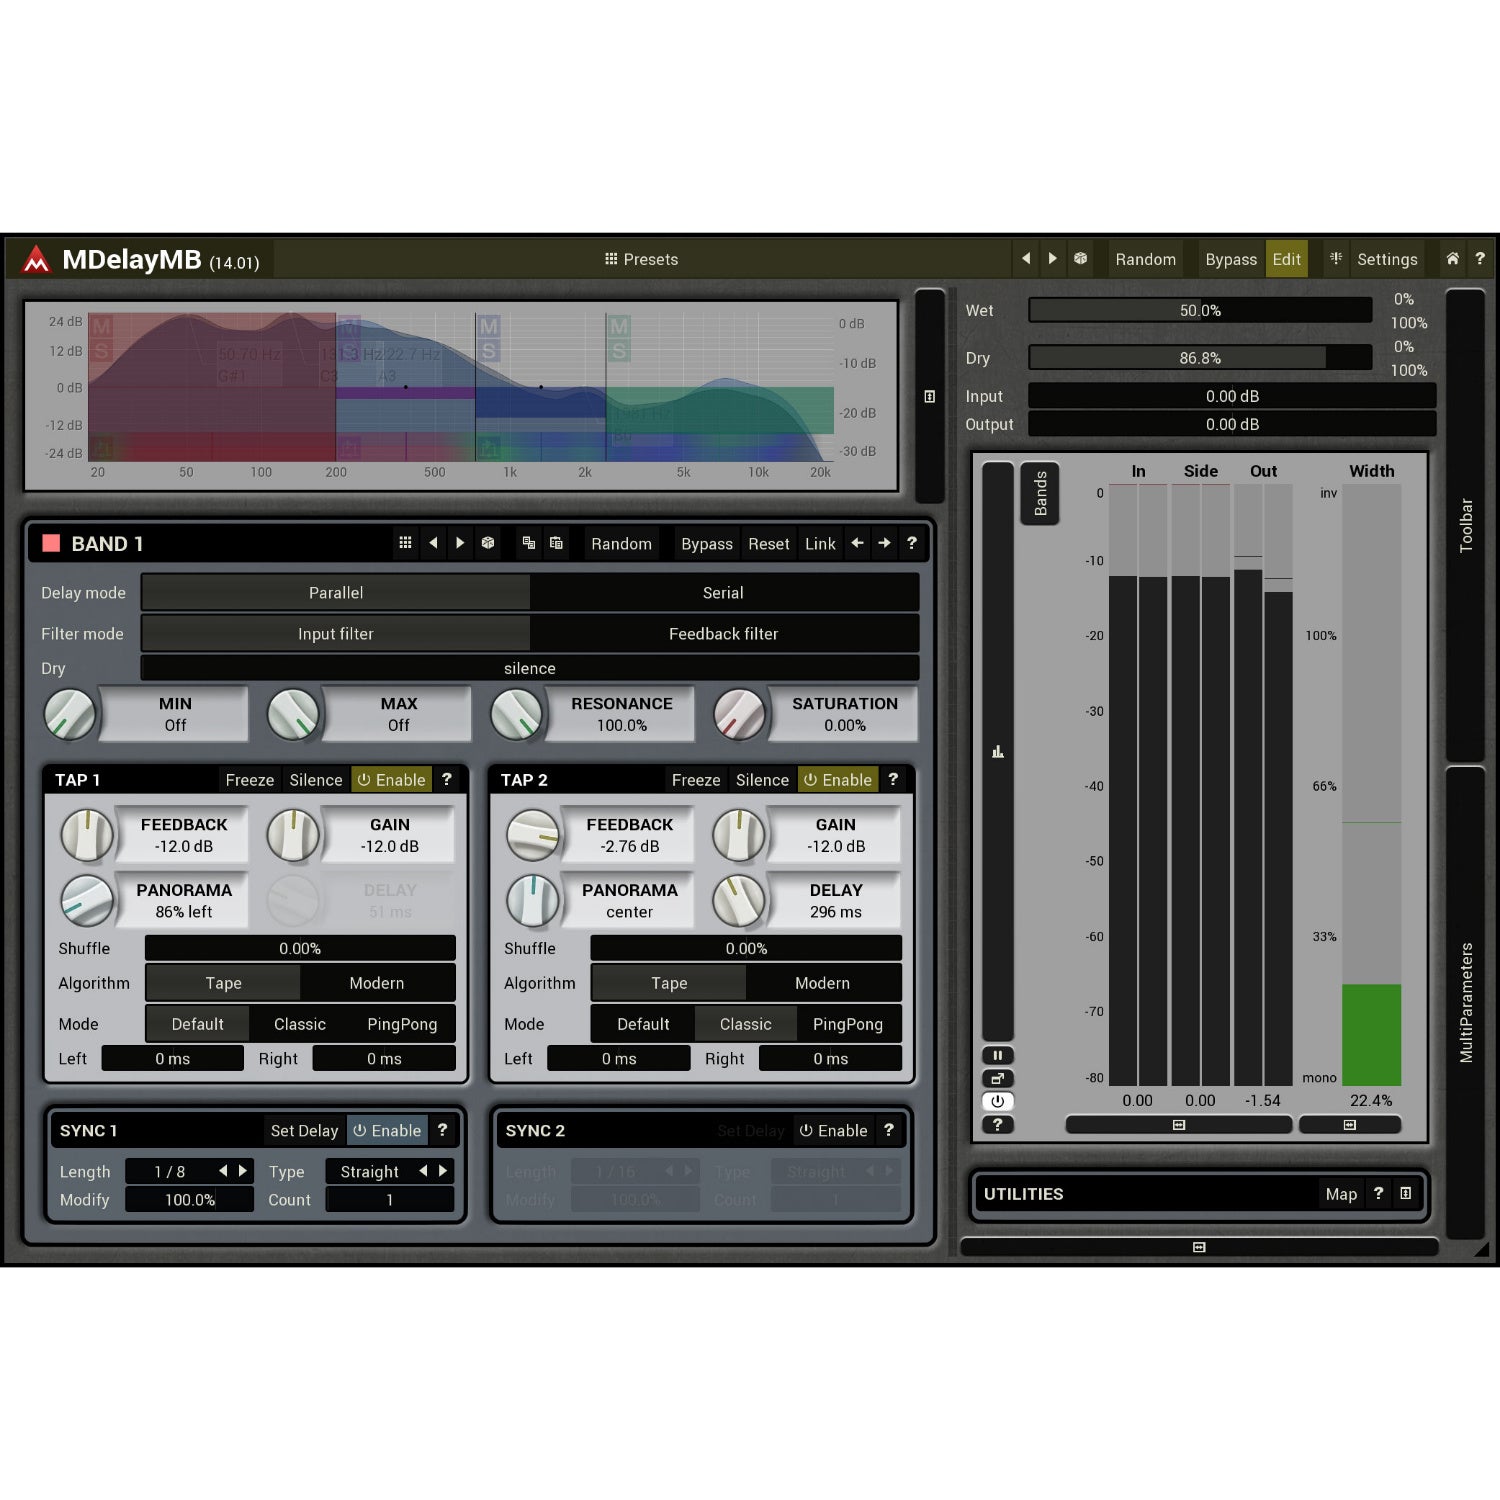The image size is (1500, 1500).
Task: Open Sync 1 Length 1/8 selector
Action: 170,1171
